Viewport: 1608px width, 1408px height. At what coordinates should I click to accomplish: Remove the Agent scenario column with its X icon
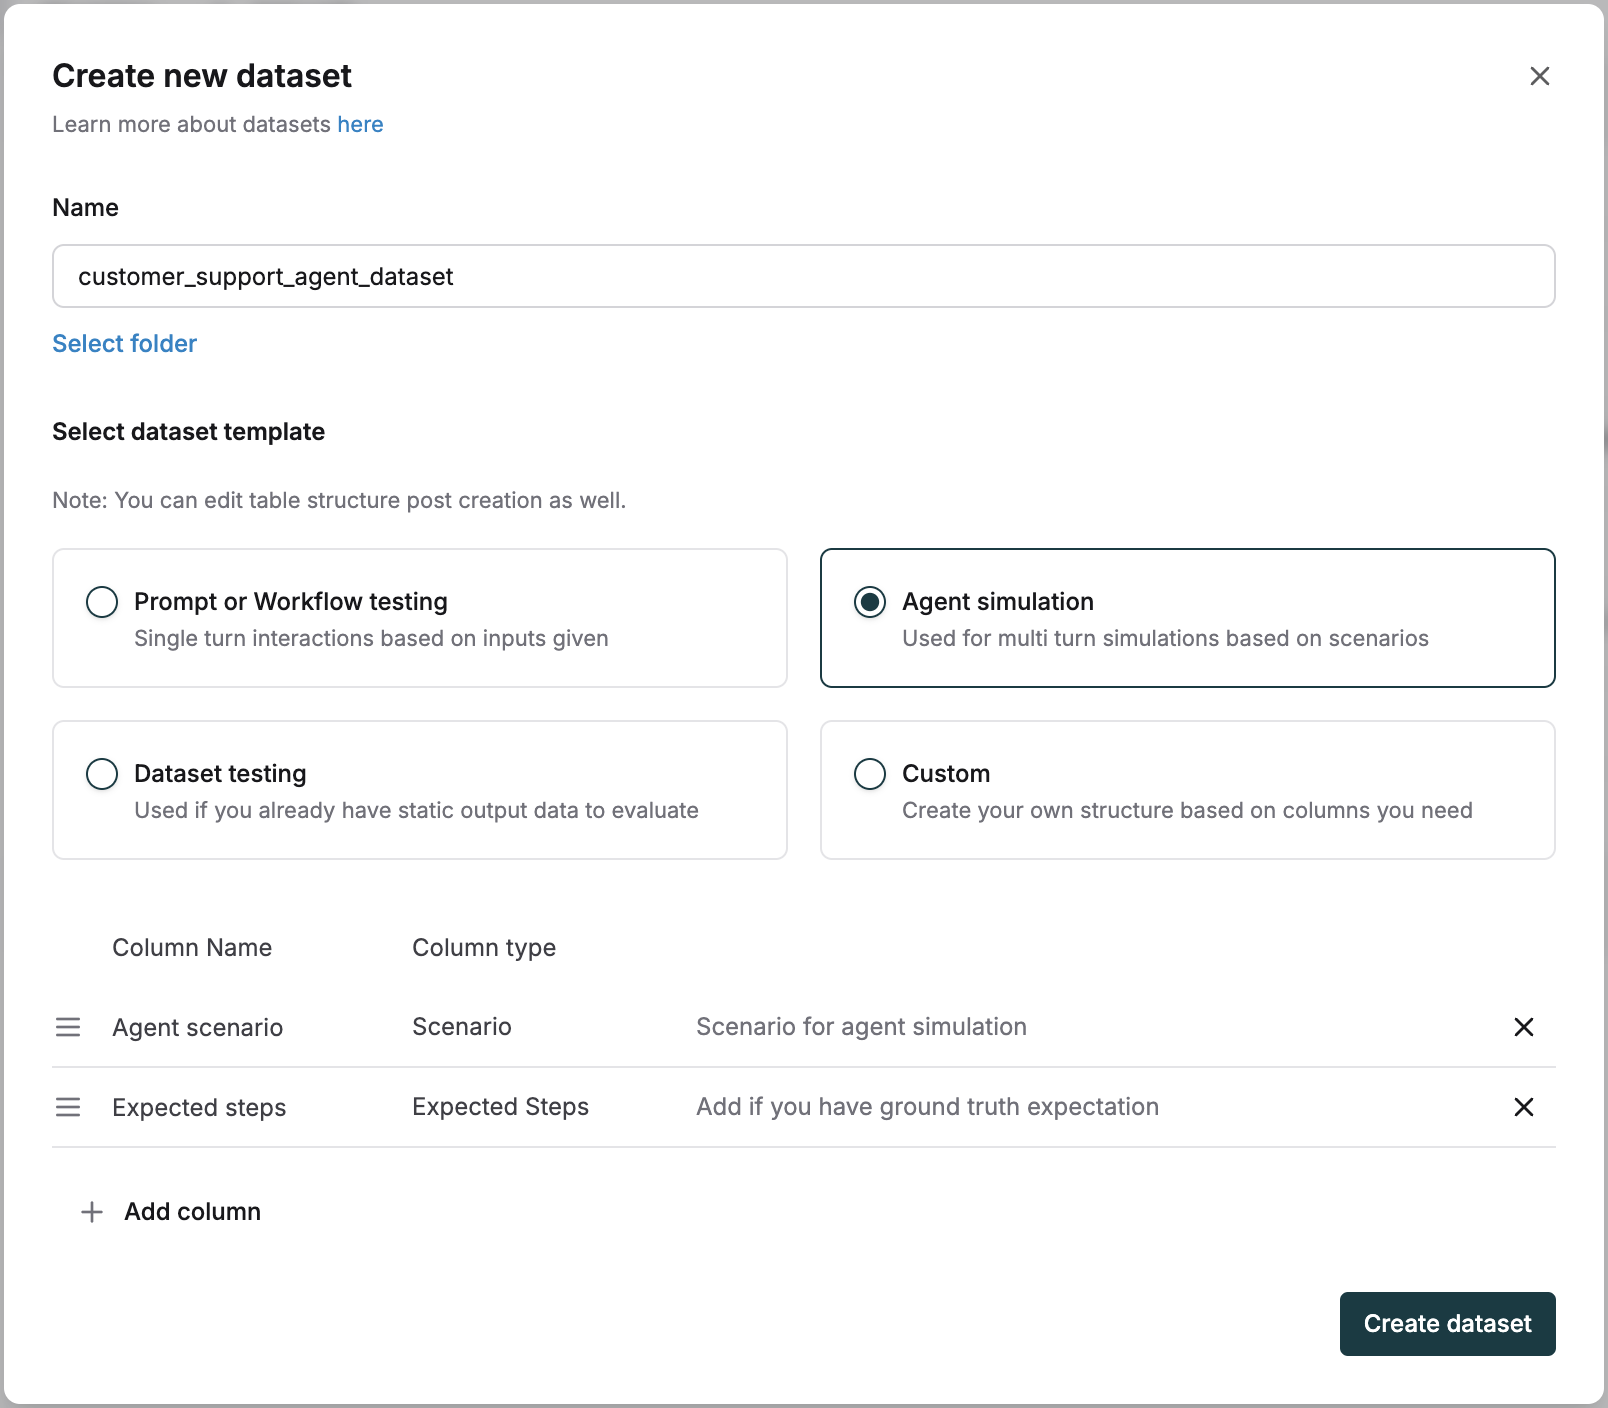tap(1524, 1027)
